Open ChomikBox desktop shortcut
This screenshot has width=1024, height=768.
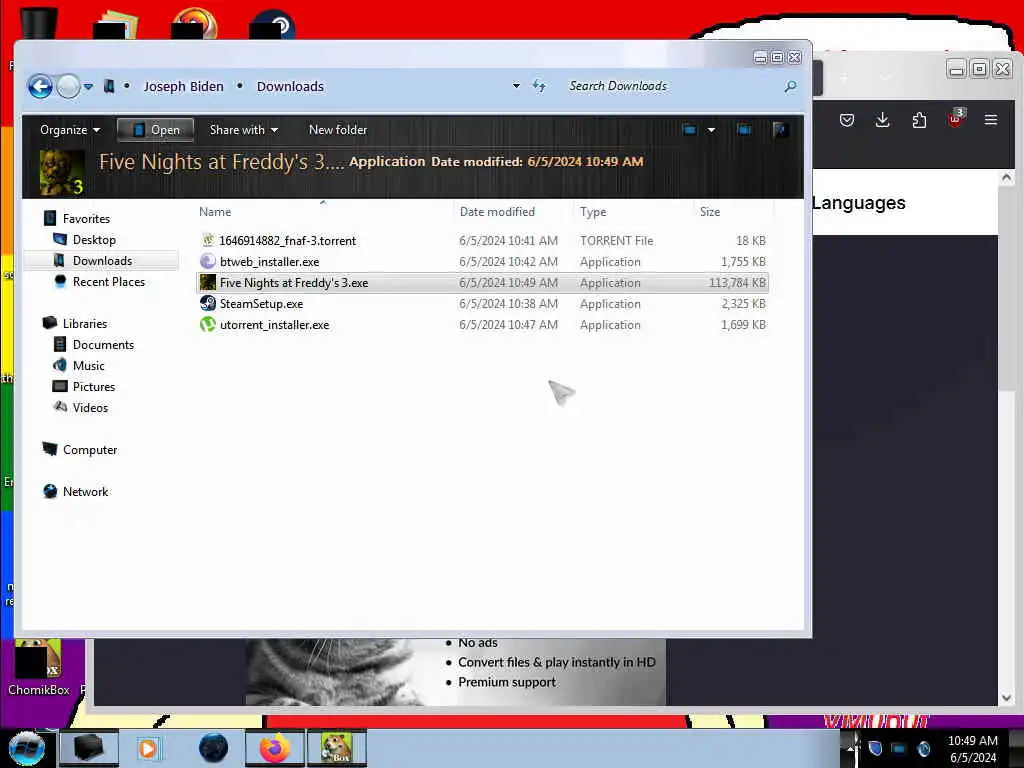(39, 667)
